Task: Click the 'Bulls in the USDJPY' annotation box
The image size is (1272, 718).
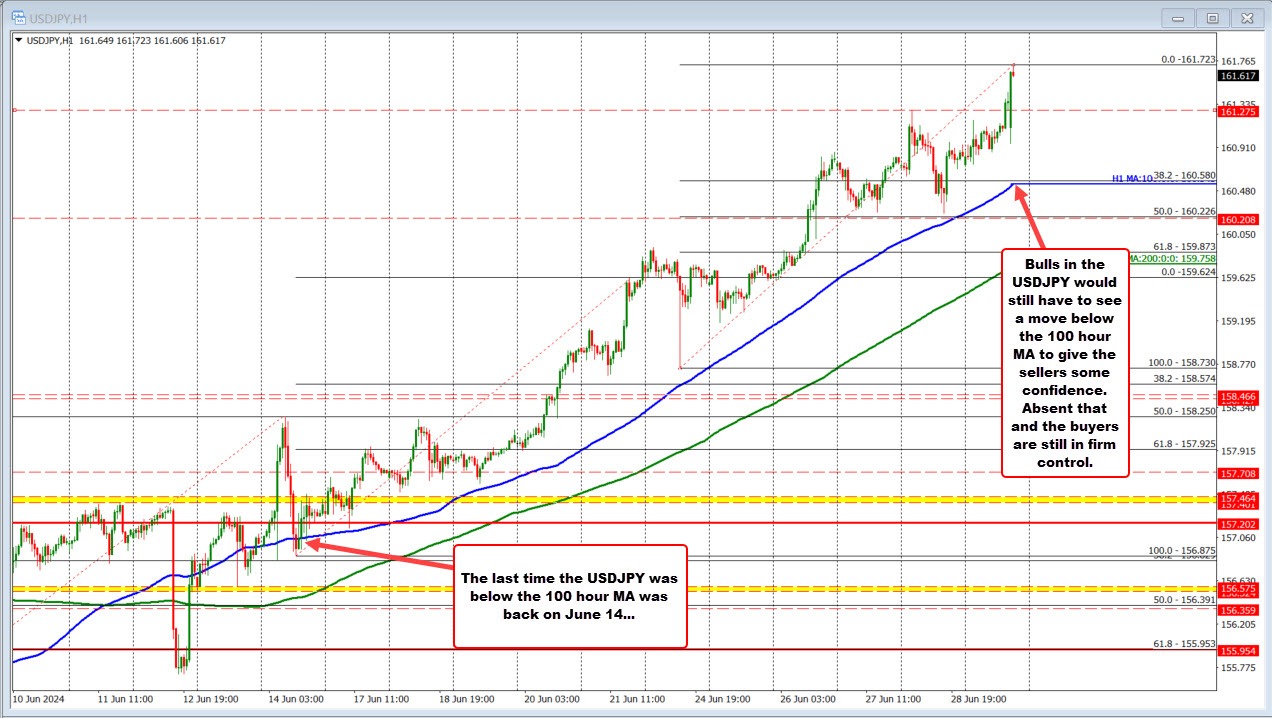Action: click(1065, 366)
